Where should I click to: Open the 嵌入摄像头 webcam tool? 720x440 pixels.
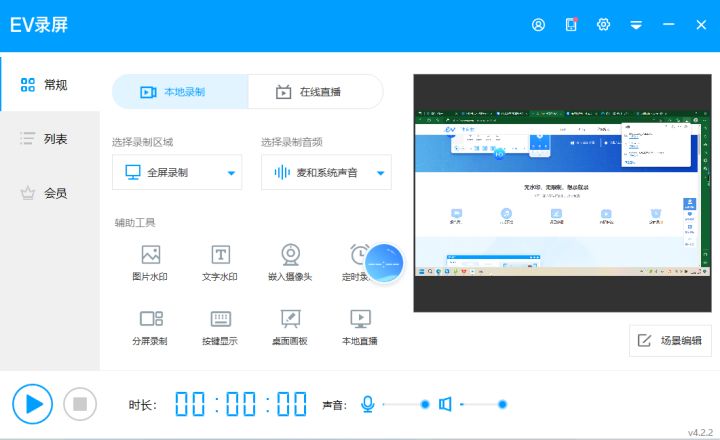tap(290, 263)
